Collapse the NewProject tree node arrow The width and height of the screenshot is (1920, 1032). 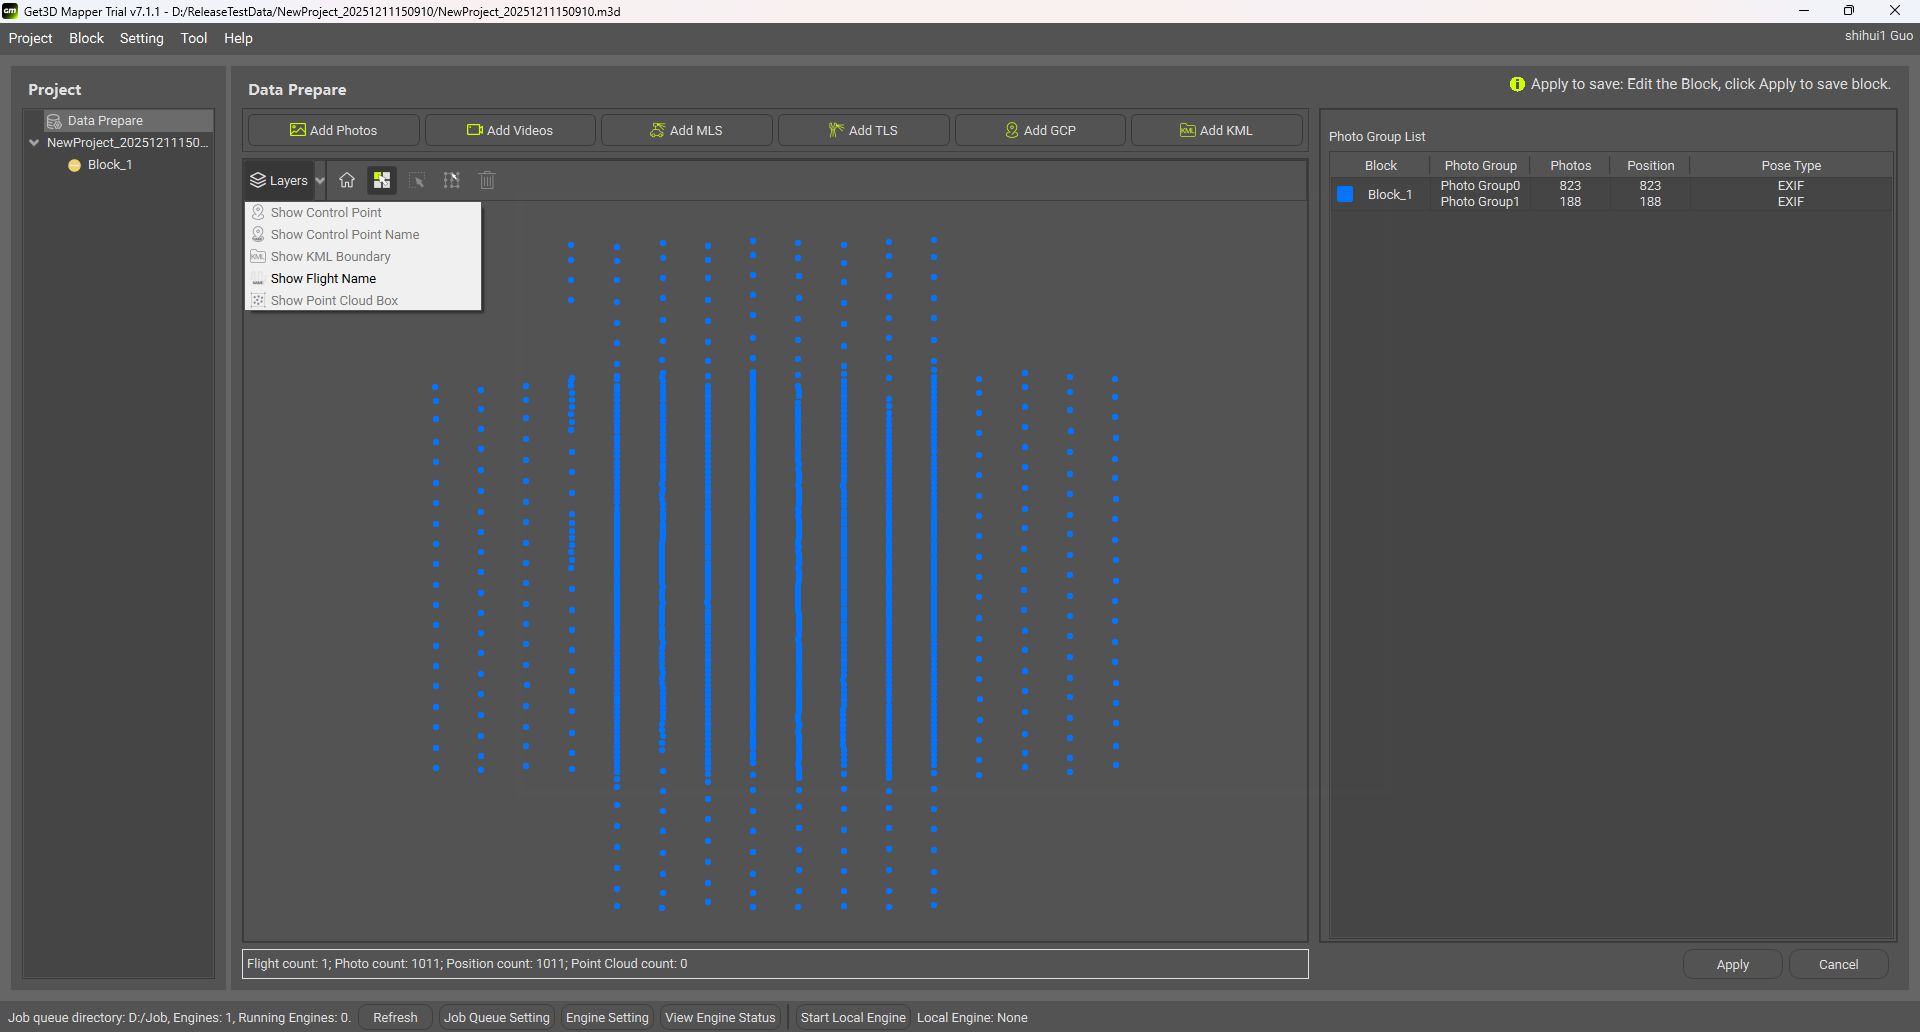34,143
